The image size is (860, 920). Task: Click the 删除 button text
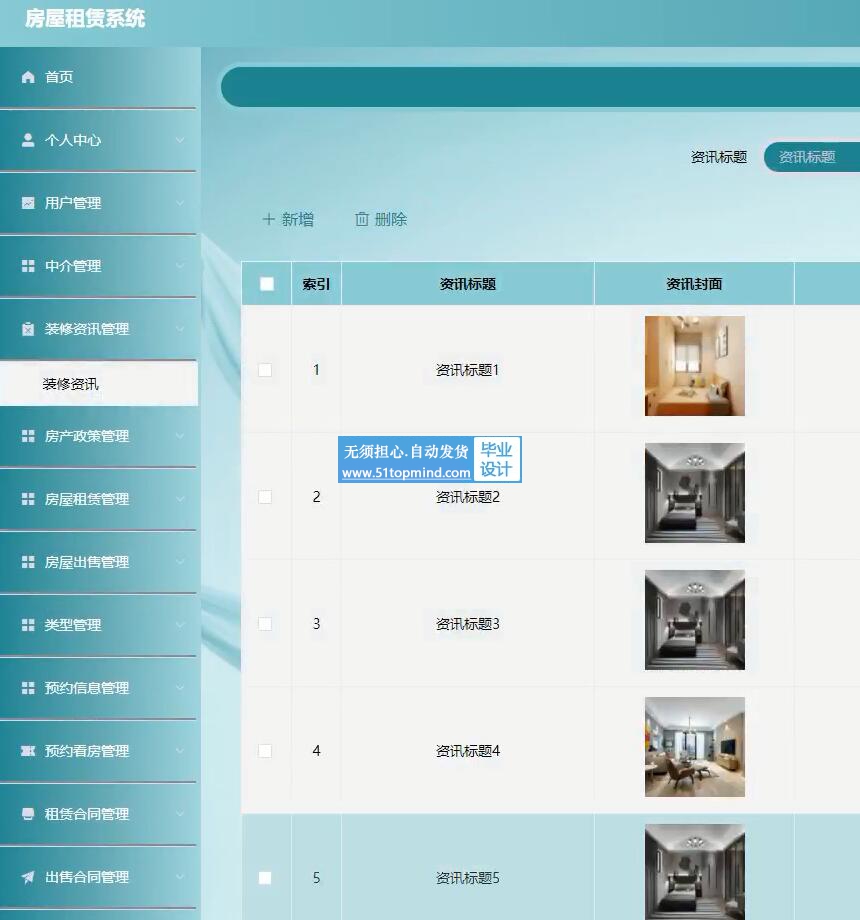pyautogui.click(x=391, y=219)
